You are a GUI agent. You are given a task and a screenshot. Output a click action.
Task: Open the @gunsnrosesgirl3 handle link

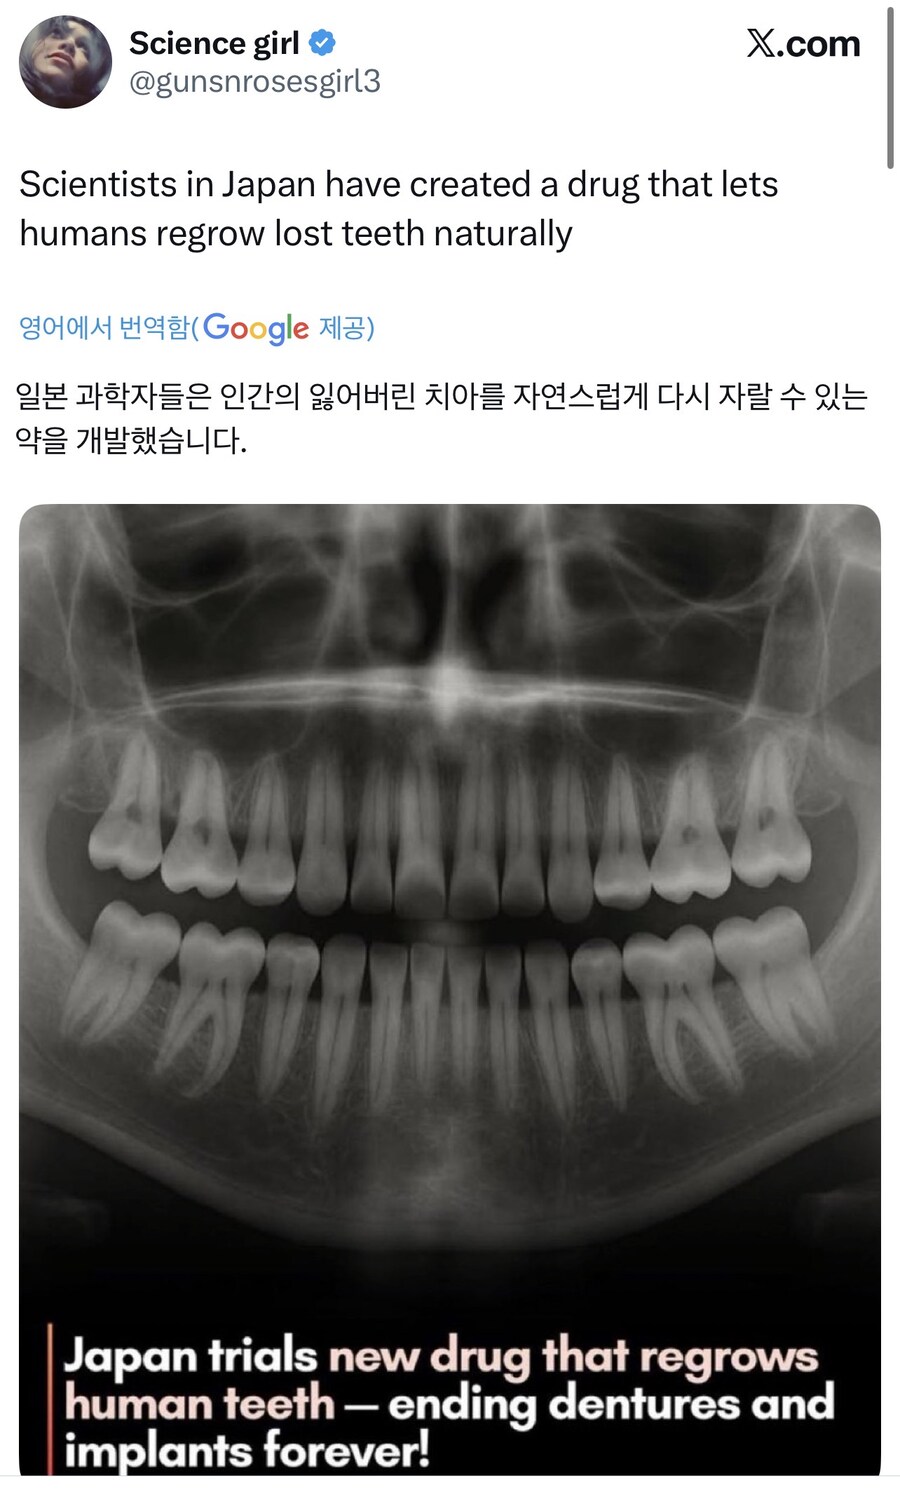click(x=255, y=82)
